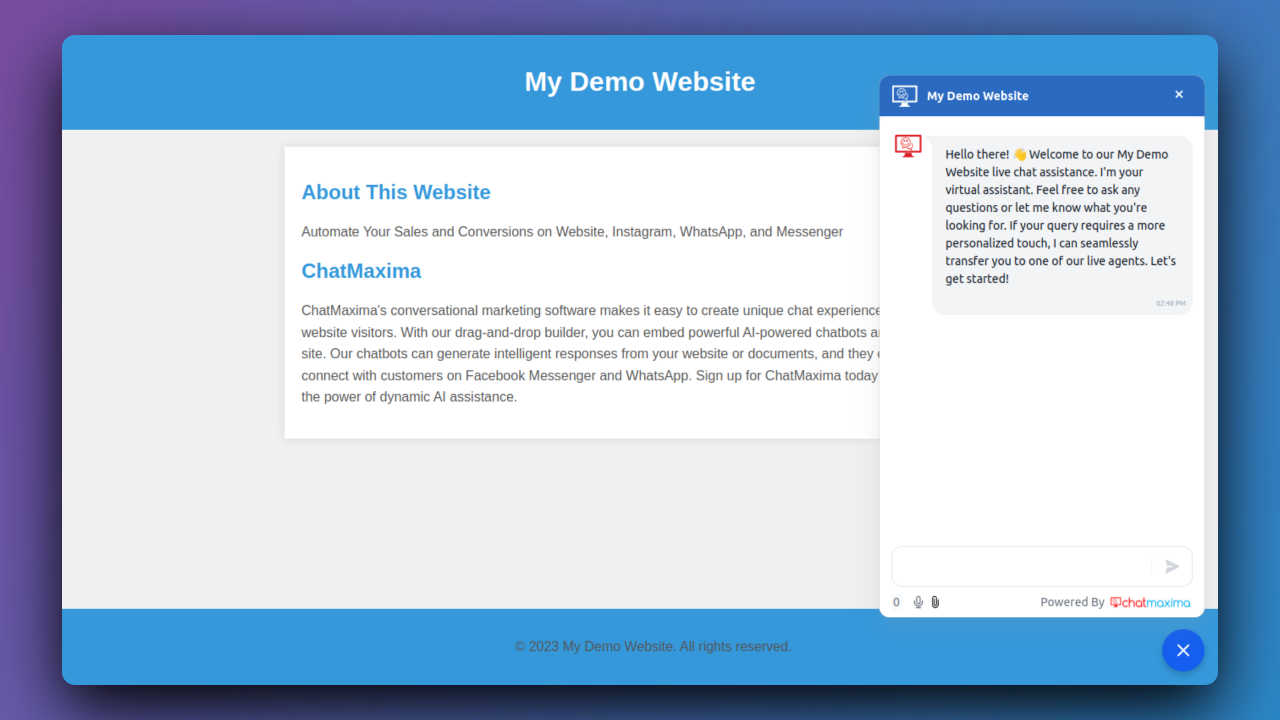This screenshot has width=1280, height=720.
Task: Click the red bot avatar beside the welcome message
Action: 908,147
